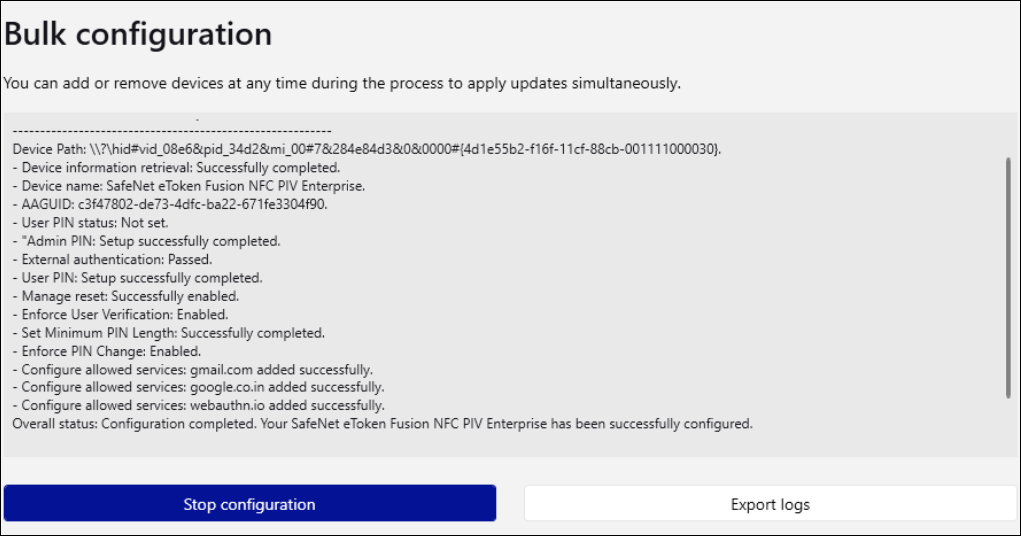Click the User PIN Setup successfully completed line
Image resolution: width=1021 pixels, height=536 pixels.
tap(137, 278)
